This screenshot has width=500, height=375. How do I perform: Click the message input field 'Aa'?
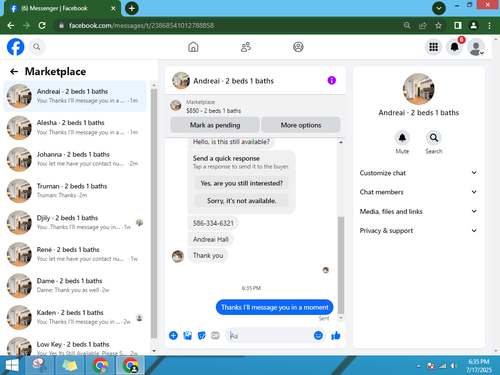coord(270,335)
